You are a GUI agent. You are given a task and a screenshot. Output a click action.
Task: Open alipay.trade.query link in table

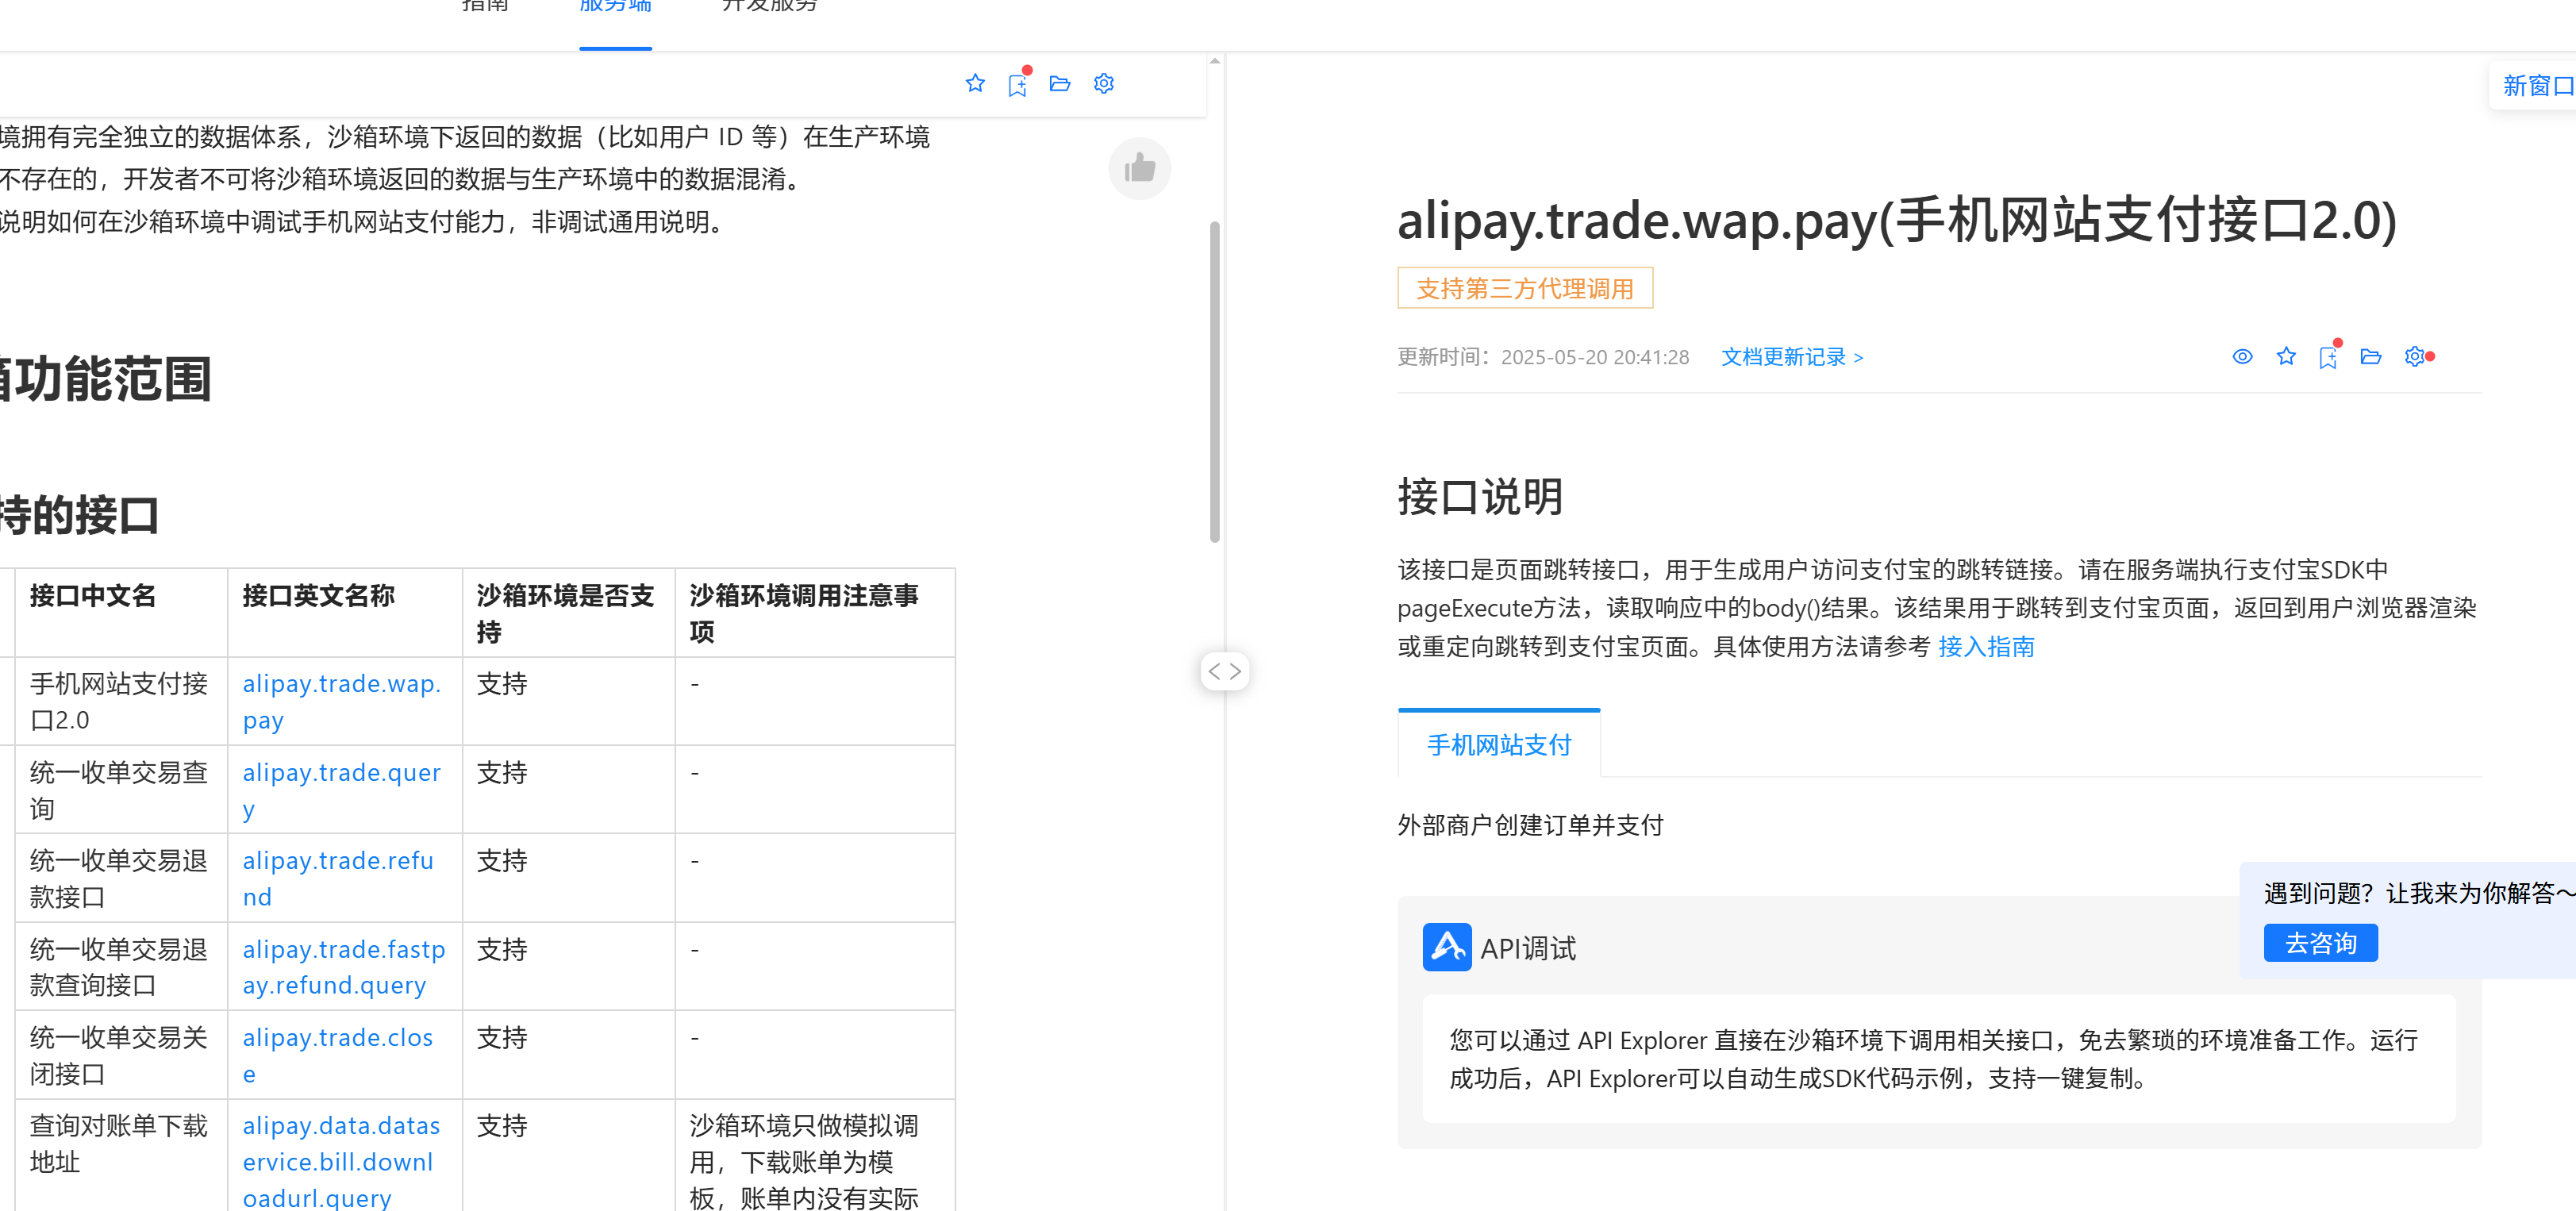click(x=341, y=791)
